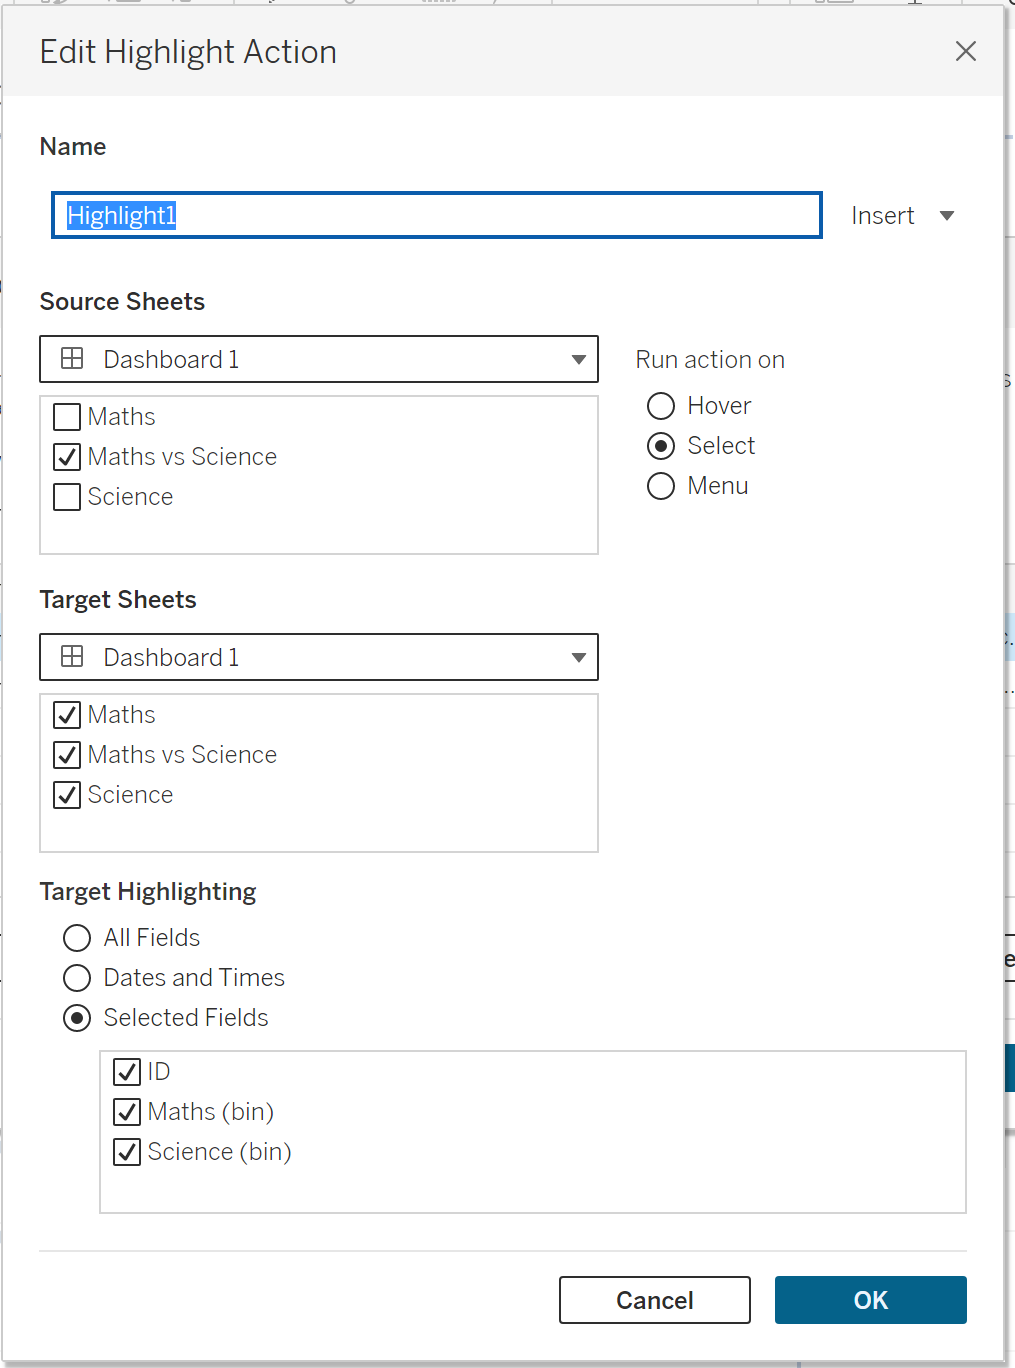Screen dimensions: 1015x1368
Task: Uncheck Maths in Target Sheets list
Action: [x=67, y=715]
